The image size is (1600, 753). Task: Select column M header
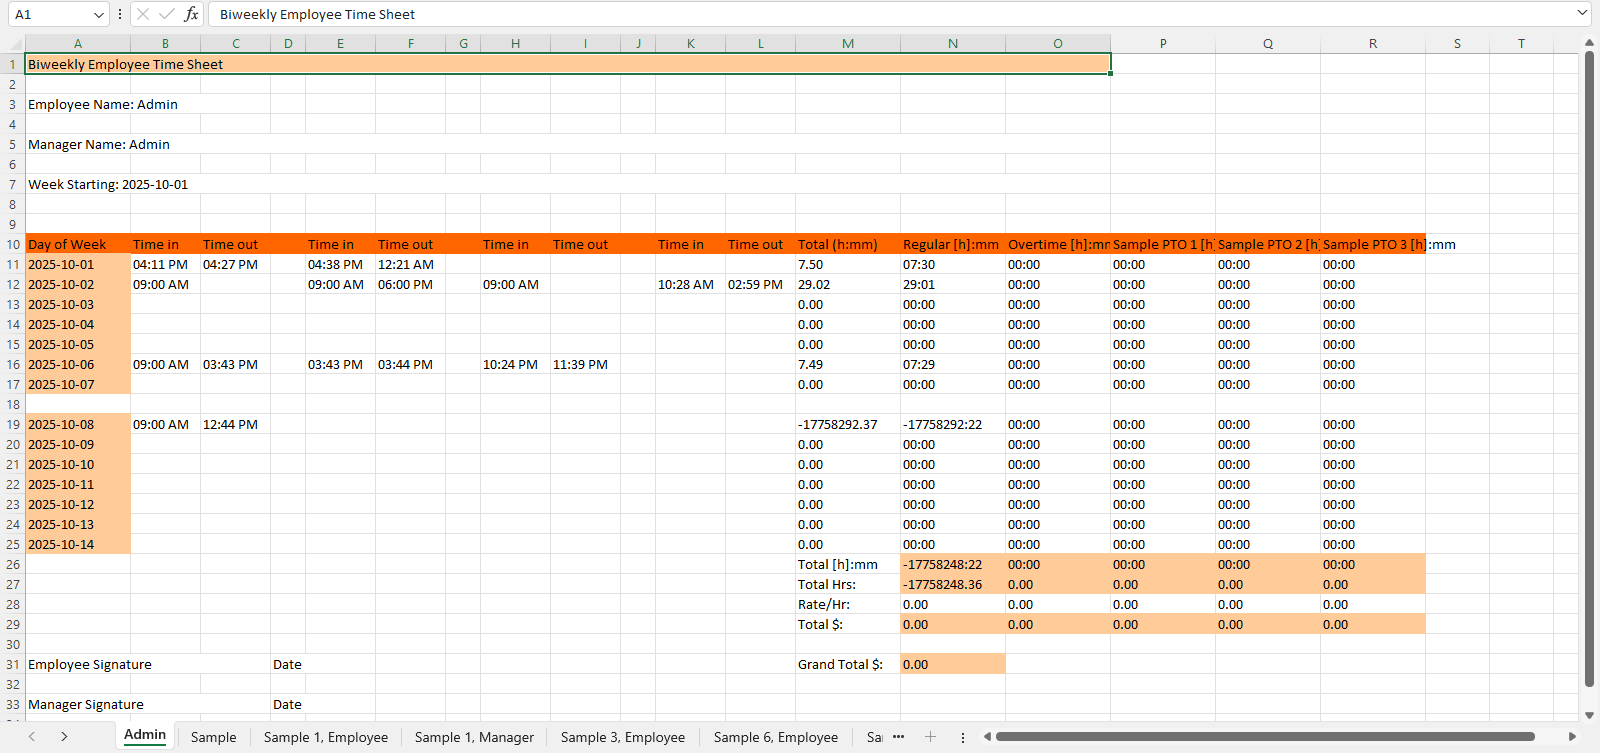pyautogui.click(x=847, y=44)
